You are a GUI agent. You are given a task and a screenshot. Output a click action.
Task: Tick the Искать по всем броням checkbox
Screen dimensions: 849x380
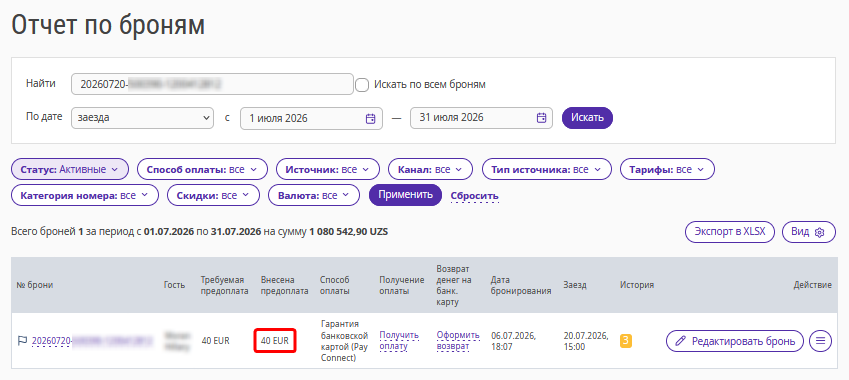362,85
